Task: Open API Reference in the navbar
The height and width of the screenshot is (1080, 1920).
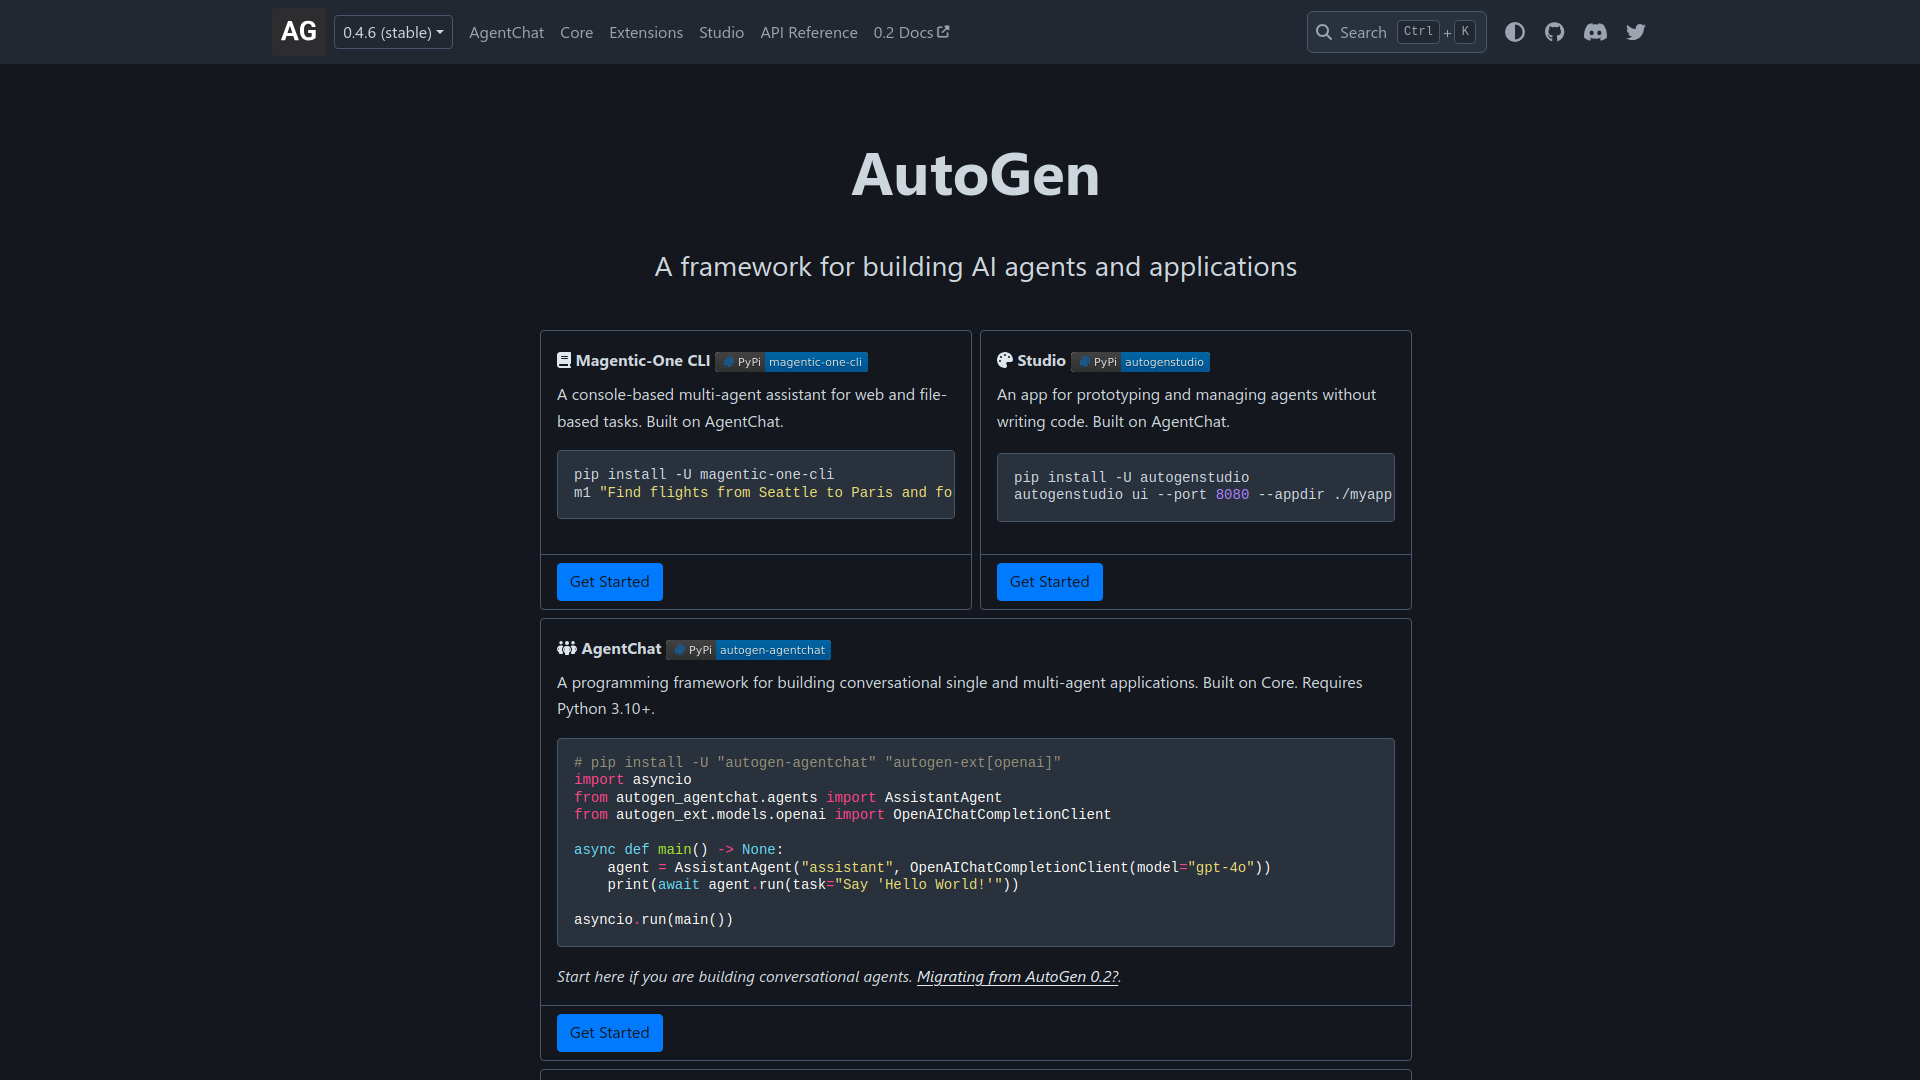Action: (x=809, y=32)
